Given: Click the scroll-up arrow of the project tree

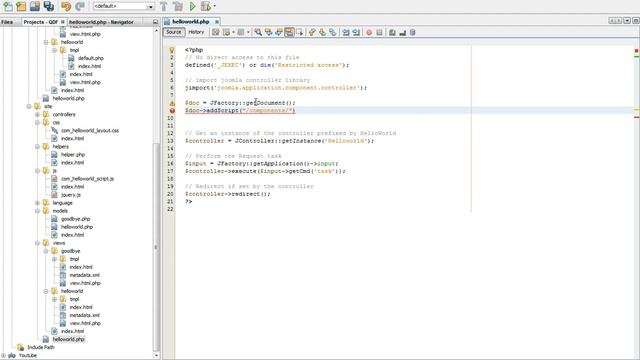Looking at the screenshot, I should click(x=156, y=31).
